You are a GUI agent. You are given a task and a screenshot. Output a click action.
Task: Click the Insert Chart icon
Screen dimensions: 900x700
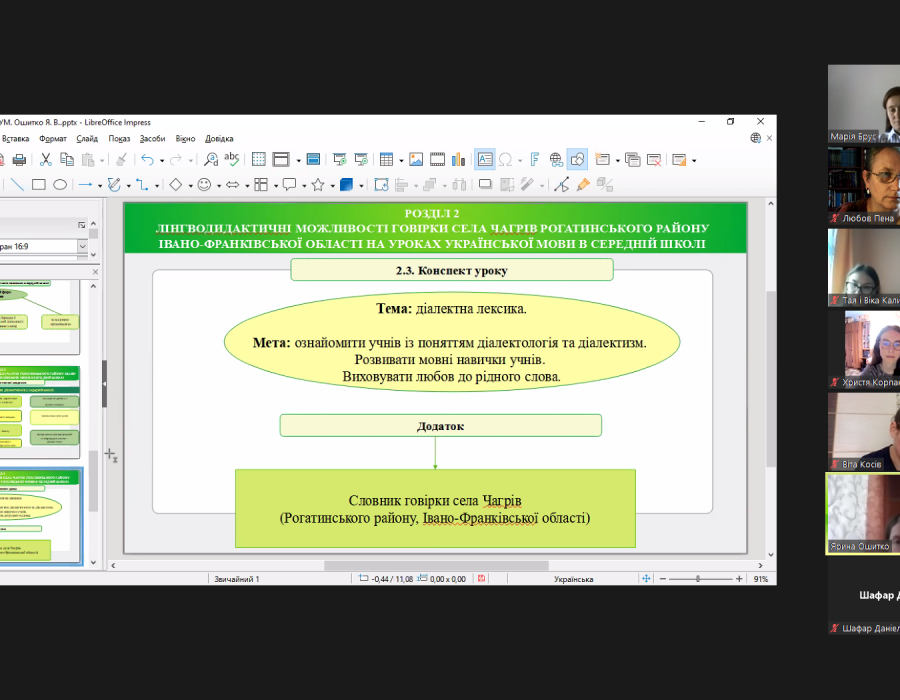click(x=459, y=159)
